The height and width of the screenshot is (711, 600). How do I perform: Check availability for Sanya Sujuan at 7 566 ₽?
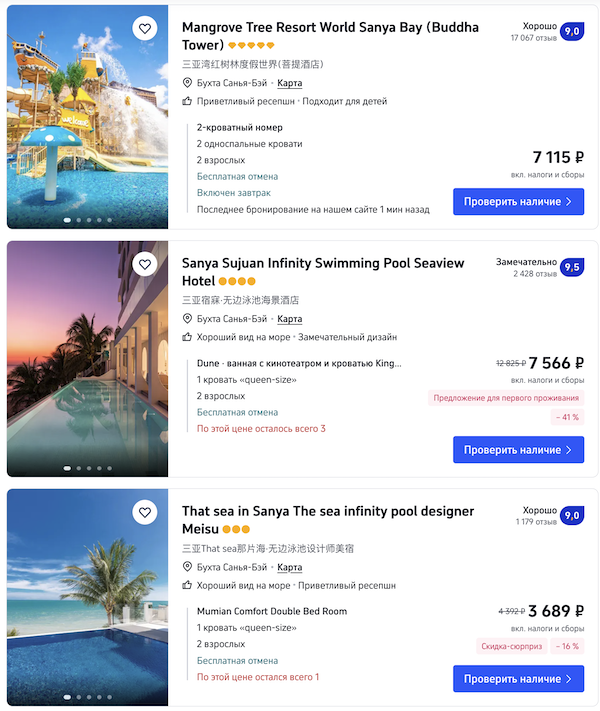coord(518,450)
